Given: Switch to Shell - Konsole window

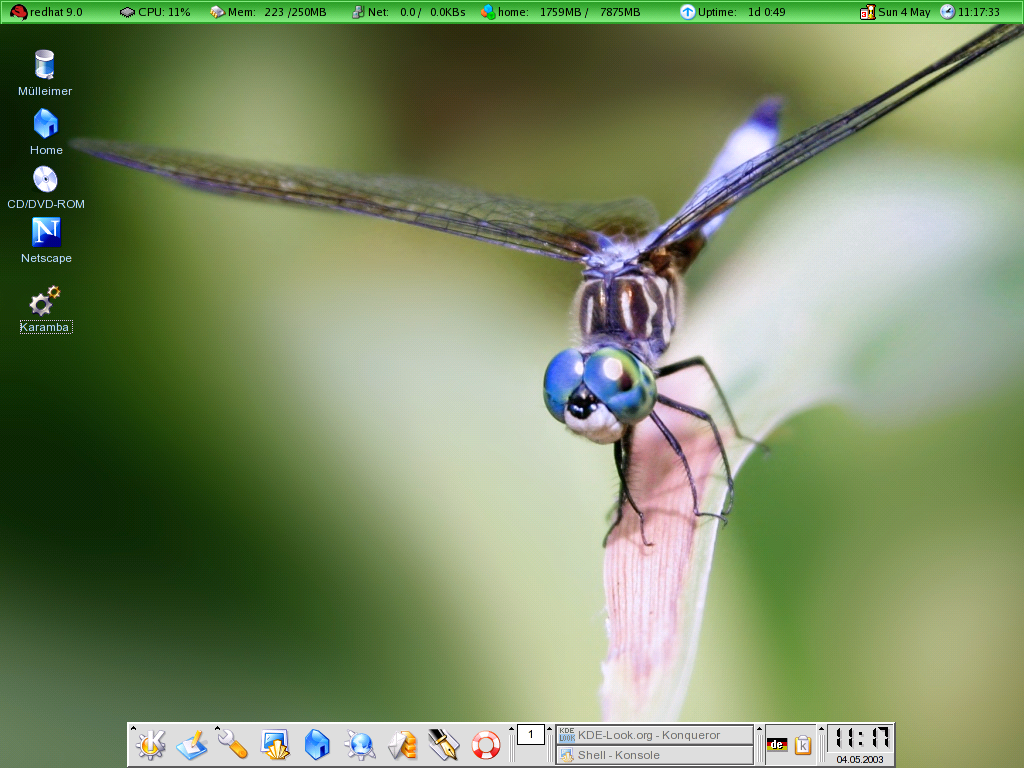Looking at the screenshot, I should [654, 755].
